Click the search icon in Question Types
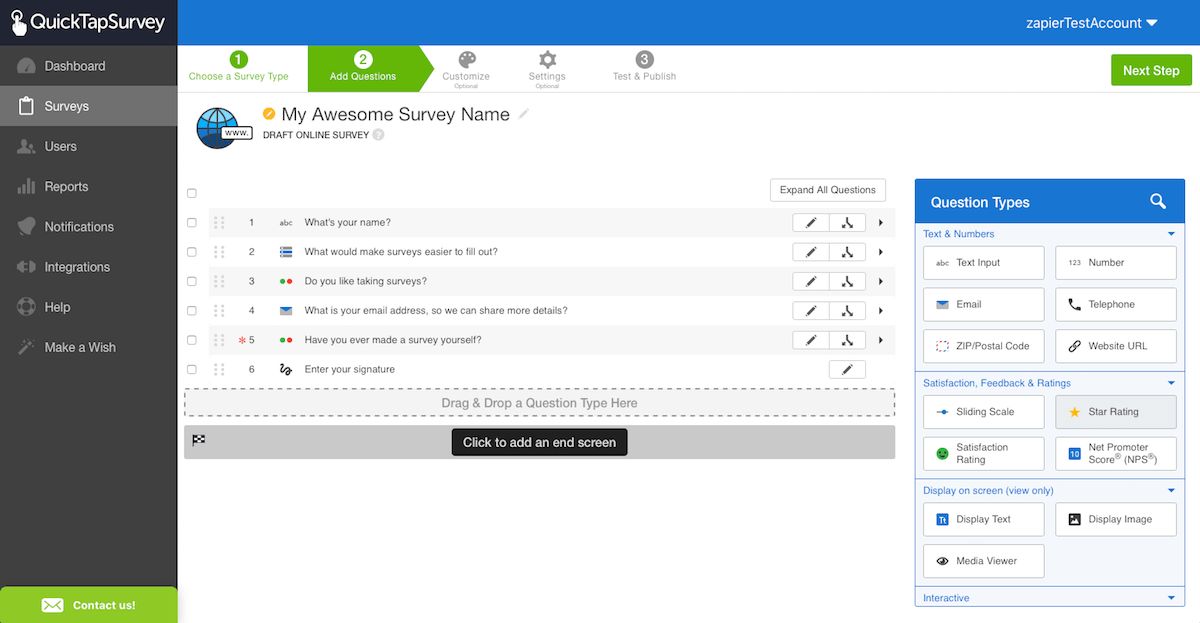 [1158, 201]
